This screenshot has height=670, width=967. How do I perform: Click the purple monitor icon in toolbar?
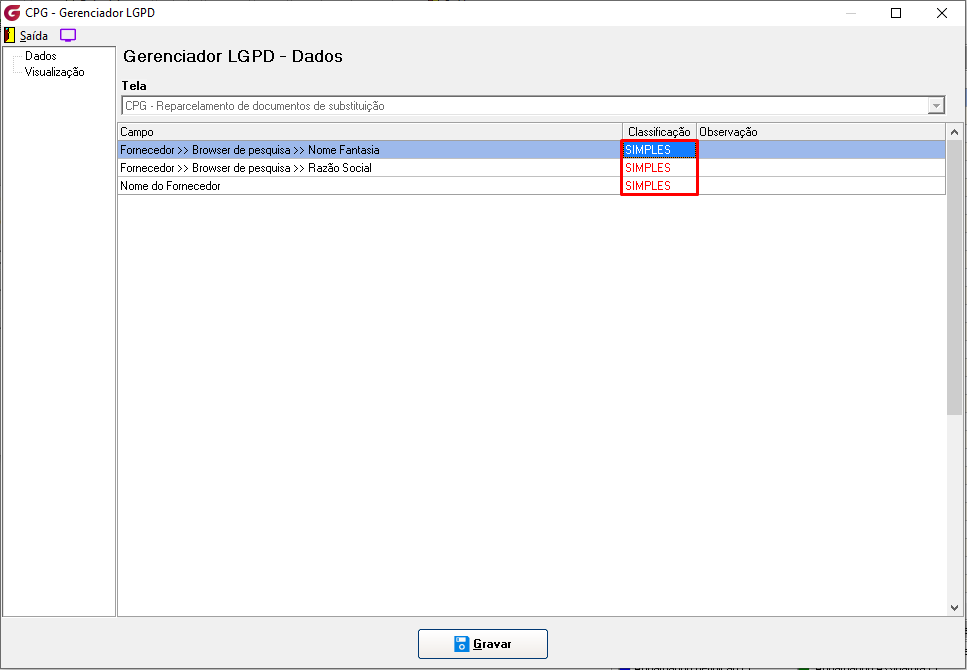68,35
